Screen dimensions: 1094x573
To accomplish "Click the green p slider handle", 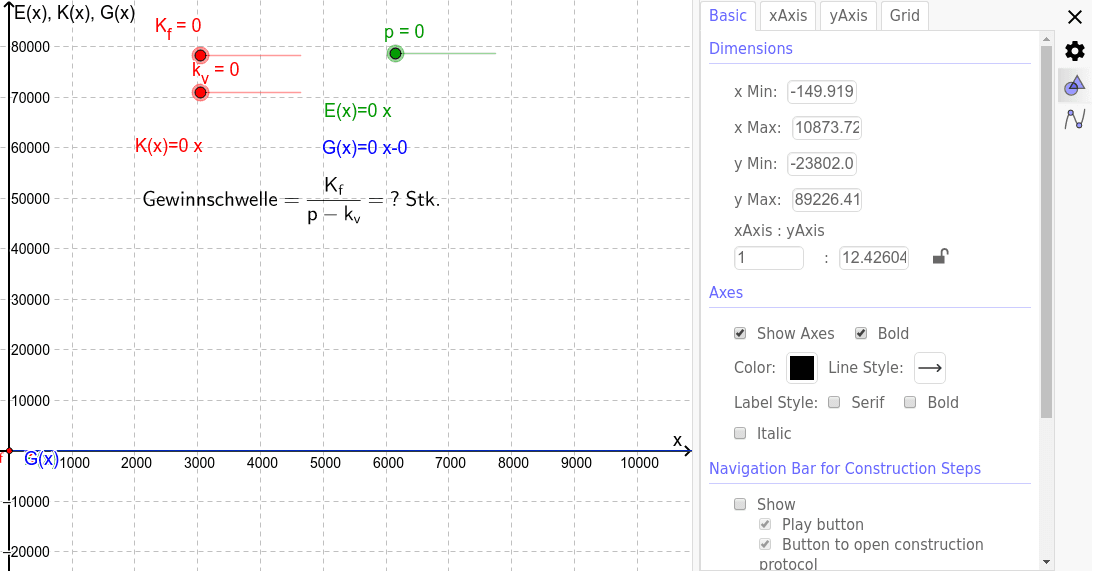I will pyautogui.click(x=396, y=54).
